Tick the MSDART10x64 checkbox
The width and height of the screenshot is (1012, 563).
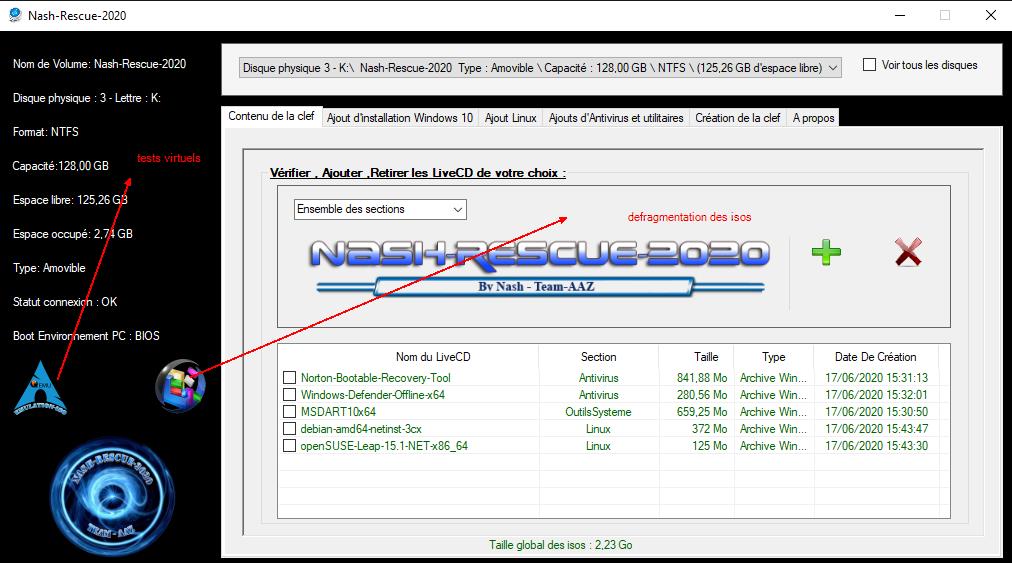click(x=290, y=411)
